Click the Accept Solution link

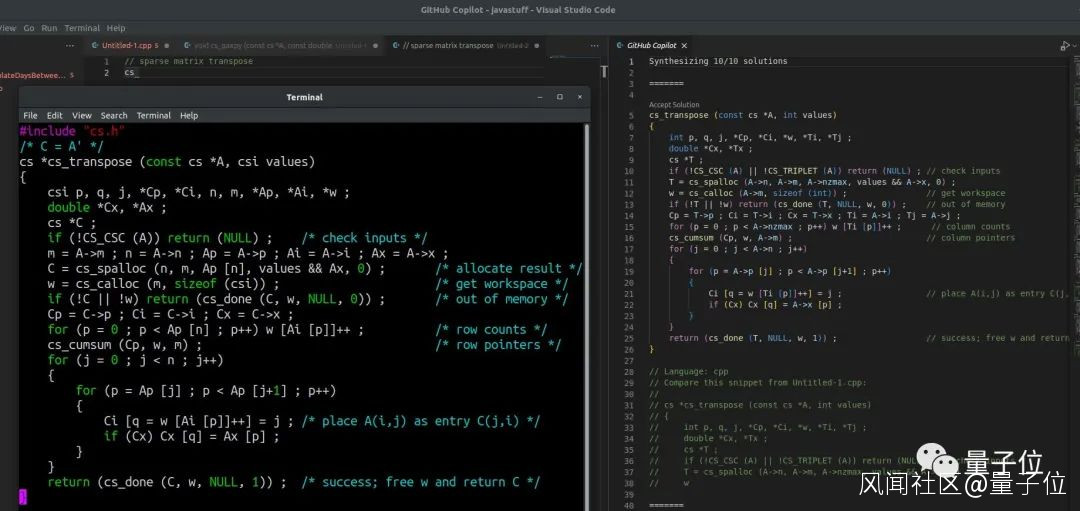pos(674,105)
